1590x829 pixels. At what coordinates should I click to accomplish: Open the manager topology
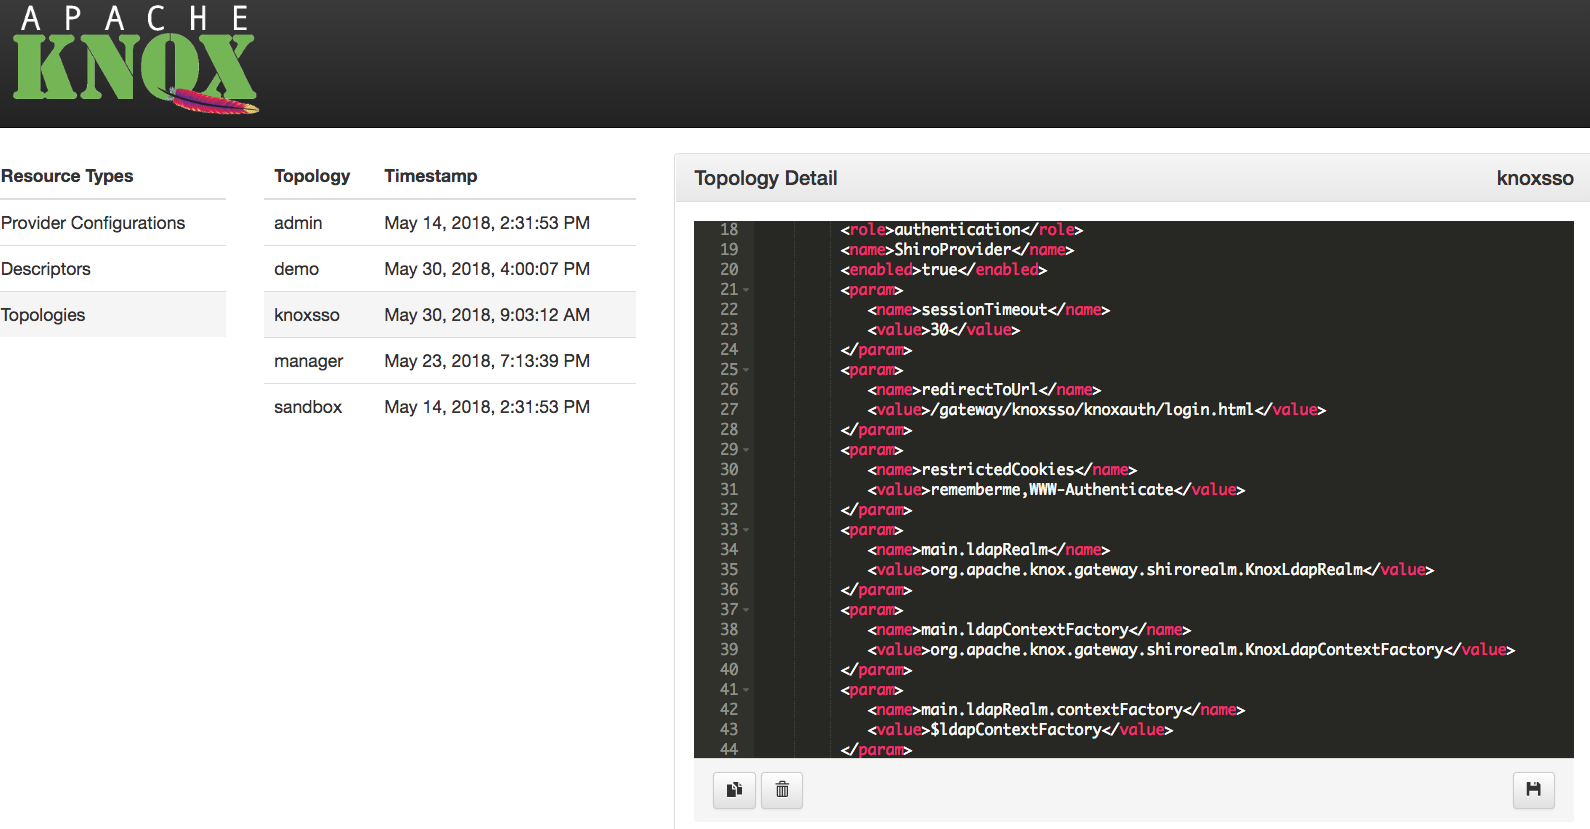pos(308,361)
